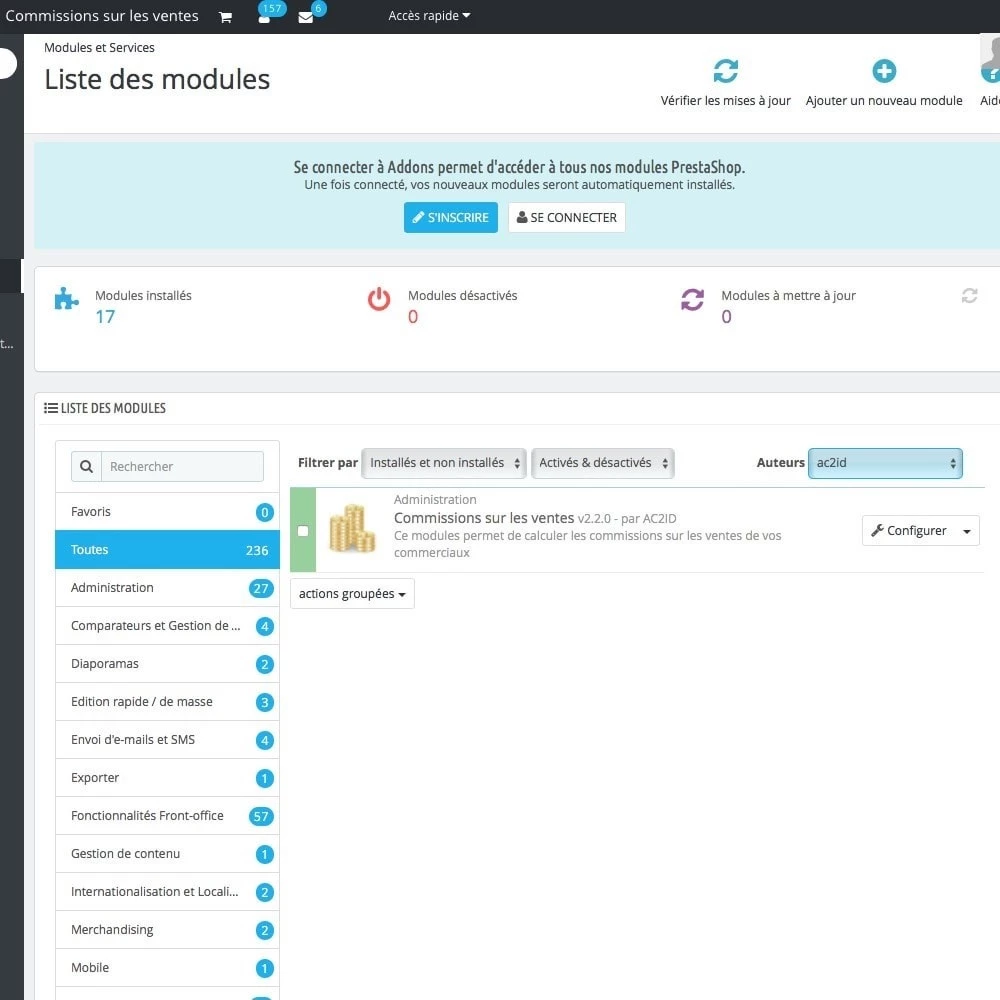Click Ajouter un nouveau module label
Screen dimensions: 1000x1000
(884, 101)
